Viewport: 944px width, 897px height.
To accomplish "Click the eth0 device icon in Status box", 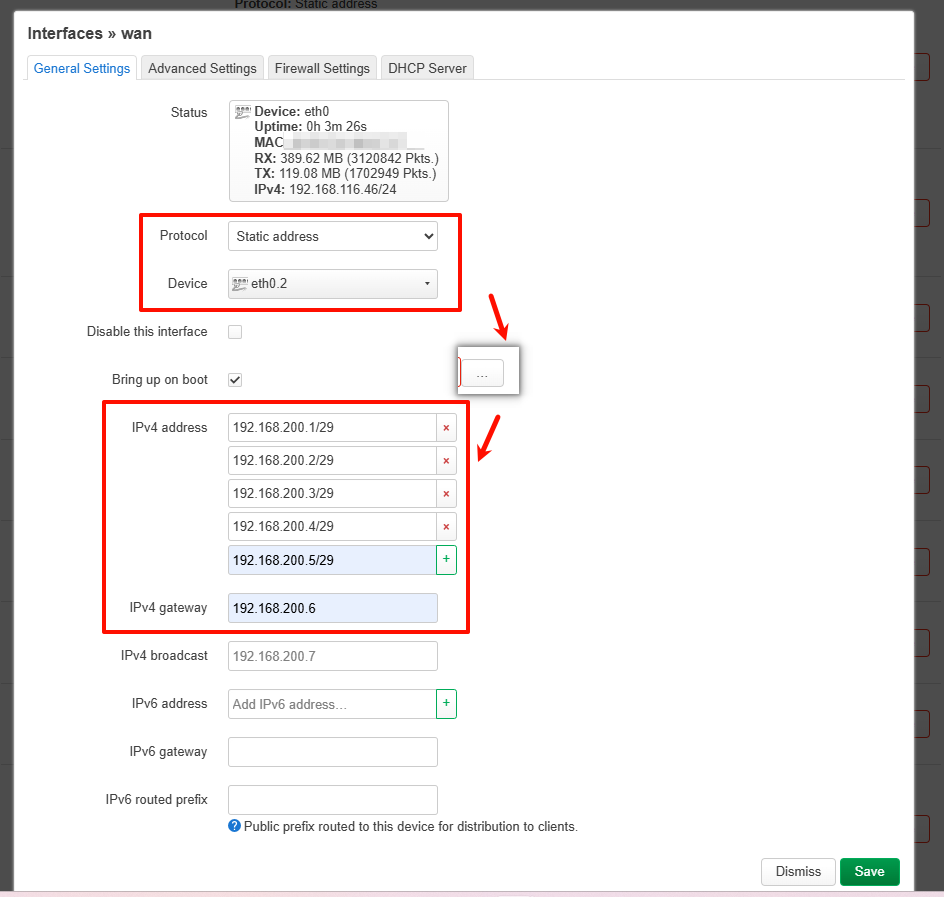I will point(243,113).
